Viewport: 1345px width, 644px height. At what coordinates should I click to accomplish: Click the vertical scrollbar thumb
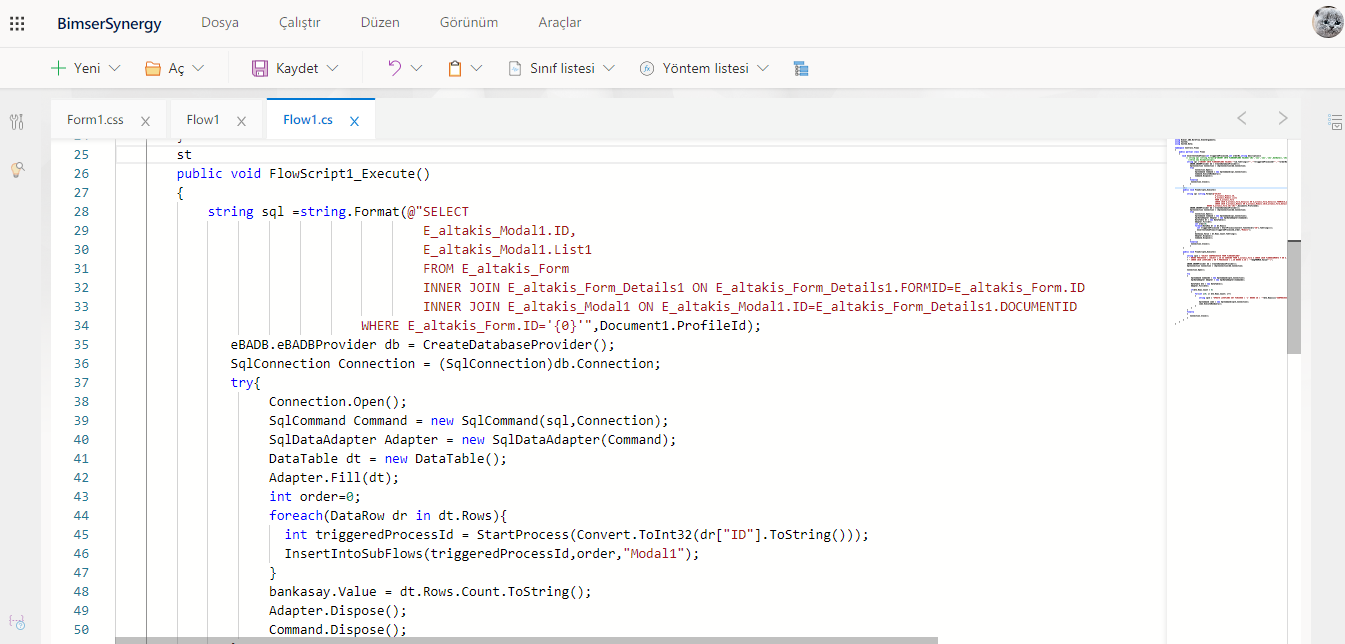[x=1293, y=297]
